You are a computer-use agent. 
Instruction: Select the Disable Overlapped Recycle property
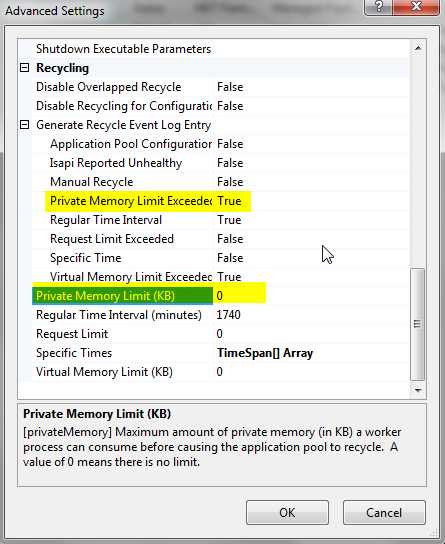coord(109,87)
